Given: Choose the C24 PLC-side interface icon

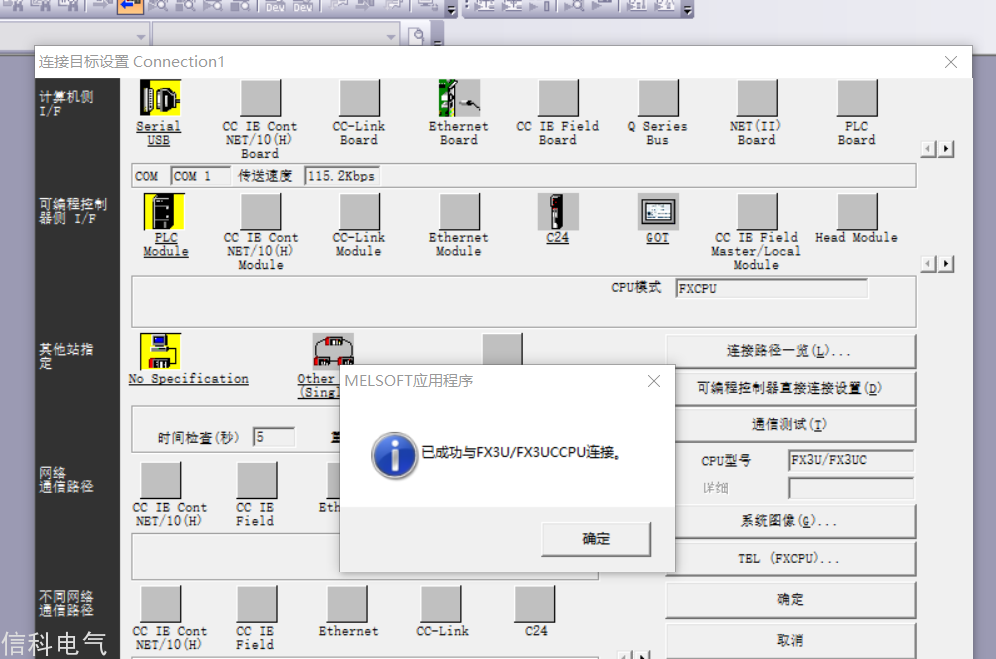Looking at the screenshot, I should coord(558,211).
